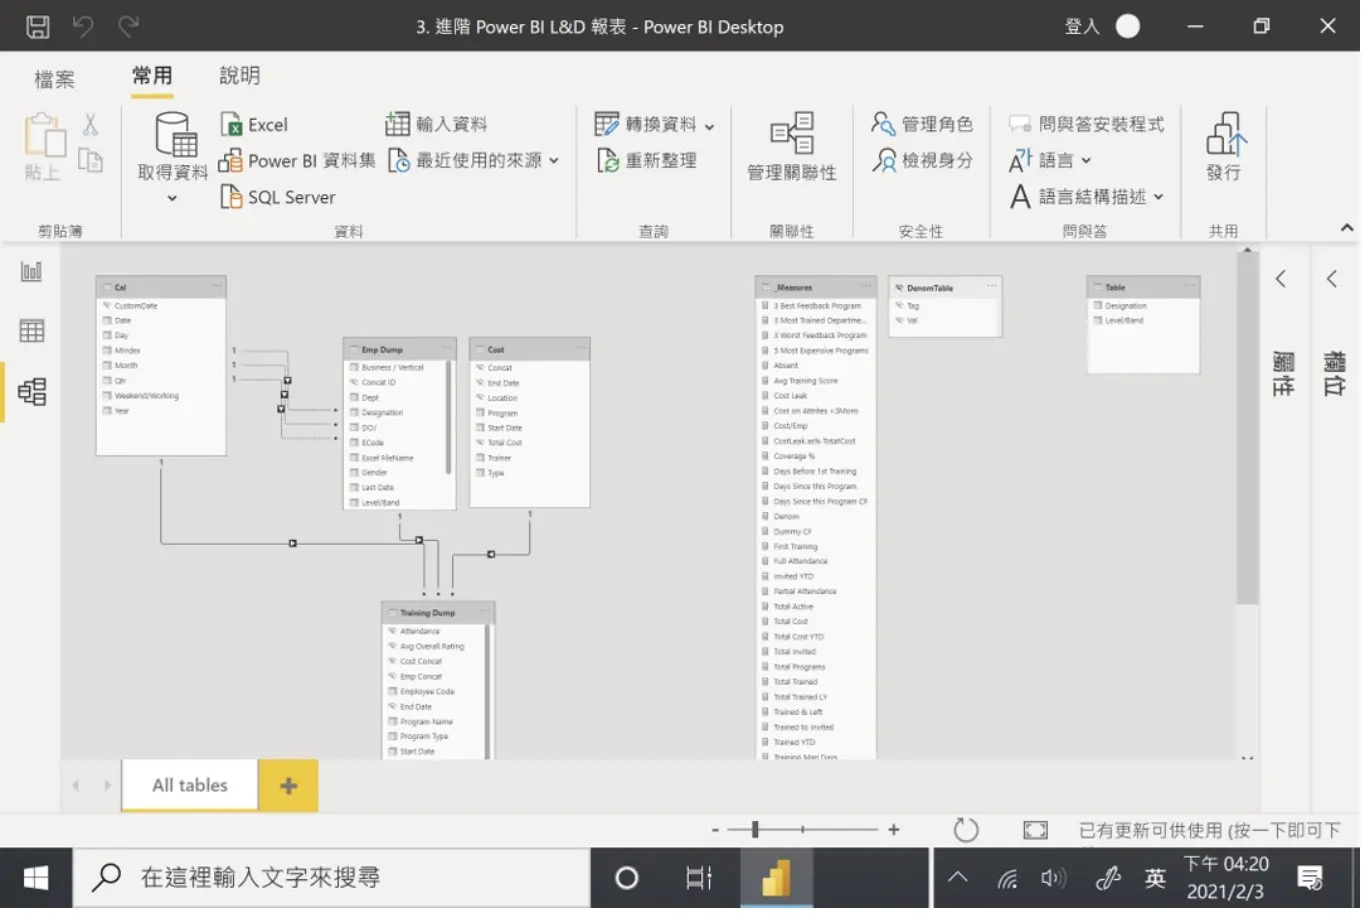Image resolution: width=1366 pixels, height=914 pixels.
Task: Expand the 屬性 properties pane chevron
Action: pyautogui.click(x=1281, y=280)
